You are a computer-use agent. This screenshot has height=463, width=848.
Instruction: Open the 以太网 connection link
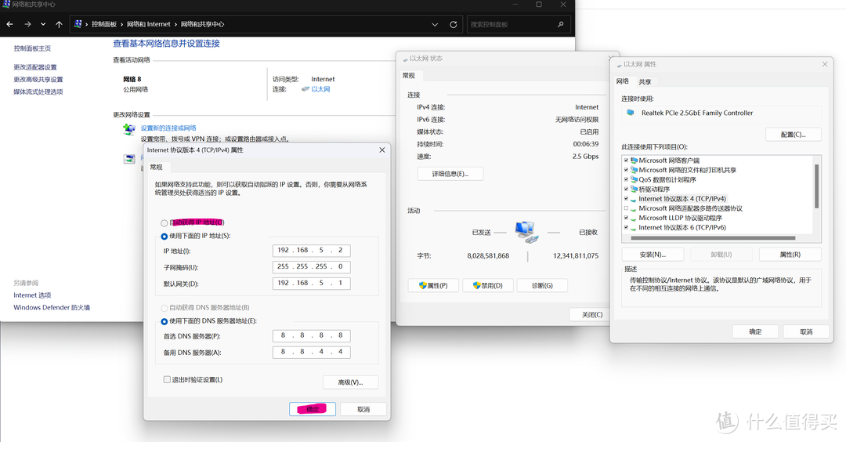click(x=320, y=89)
